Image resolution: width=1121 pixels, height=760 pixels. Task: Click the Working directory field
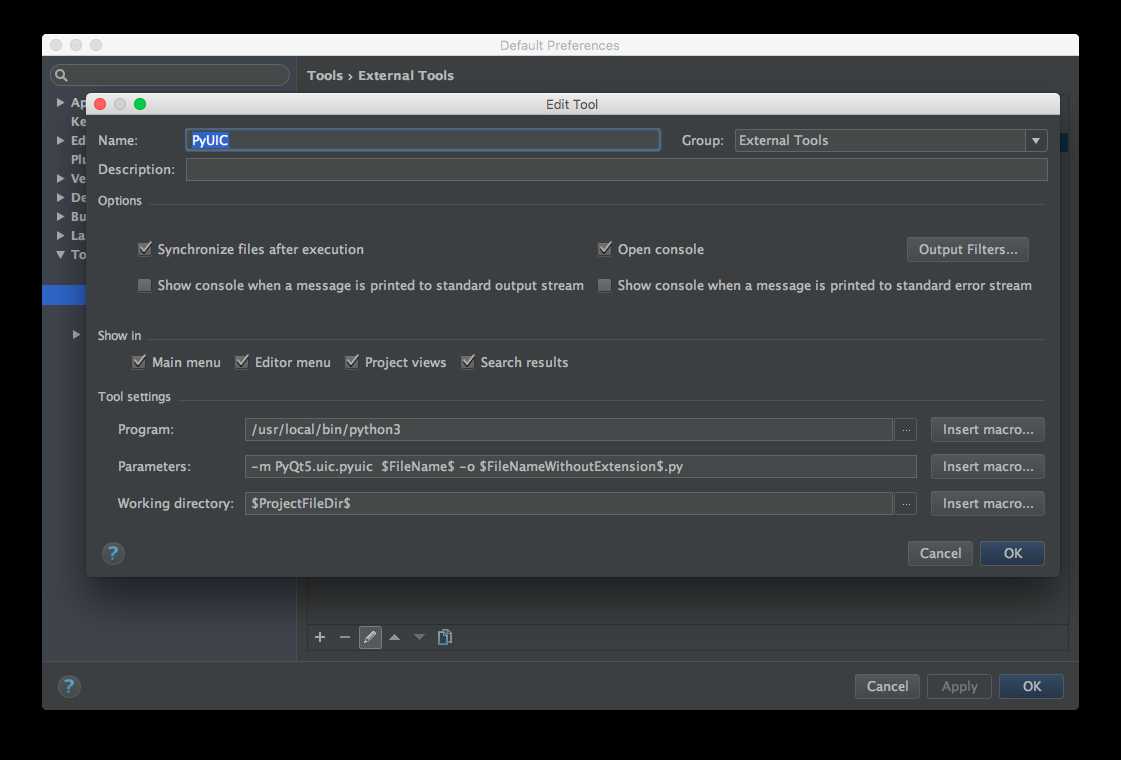coord(568,503)
